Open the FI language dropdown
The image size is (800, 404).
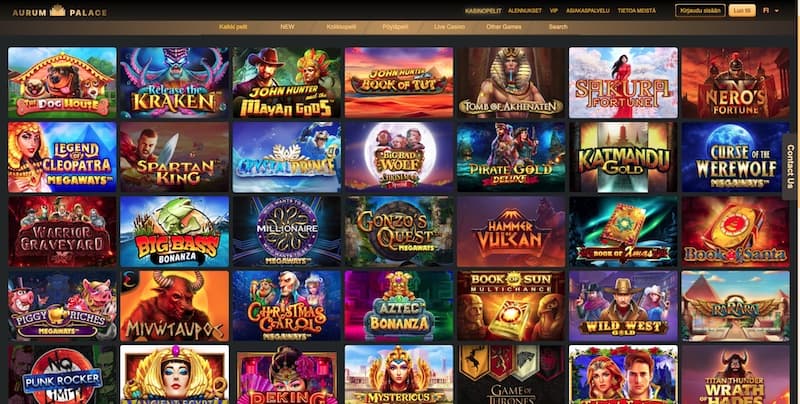(771, 11)
